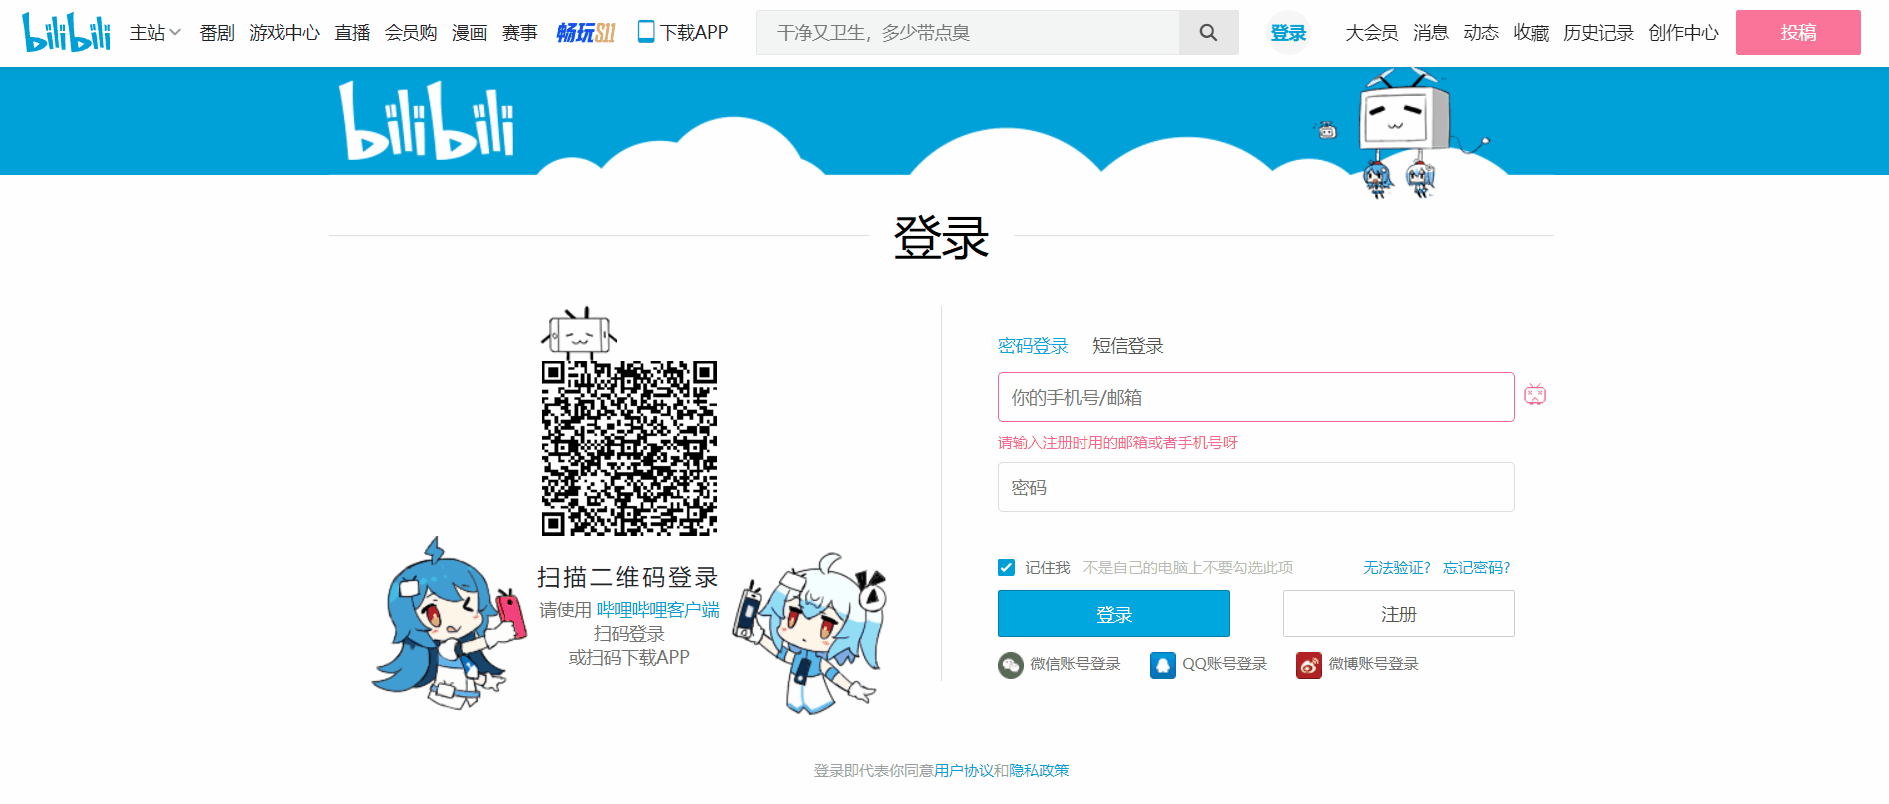1889x804 pixels.
Task: Open 收藏 in top bar
Action: point(1530,33)
